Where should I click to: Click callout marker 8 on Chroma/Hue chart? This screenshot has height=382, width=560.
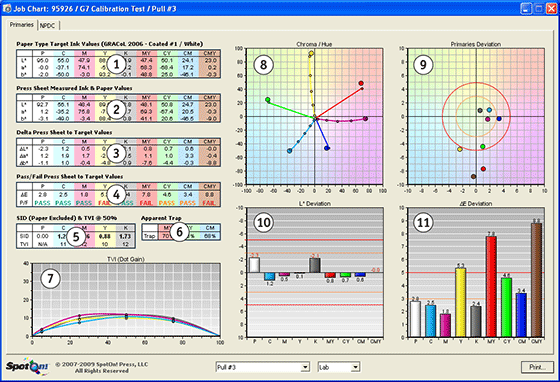264,65
